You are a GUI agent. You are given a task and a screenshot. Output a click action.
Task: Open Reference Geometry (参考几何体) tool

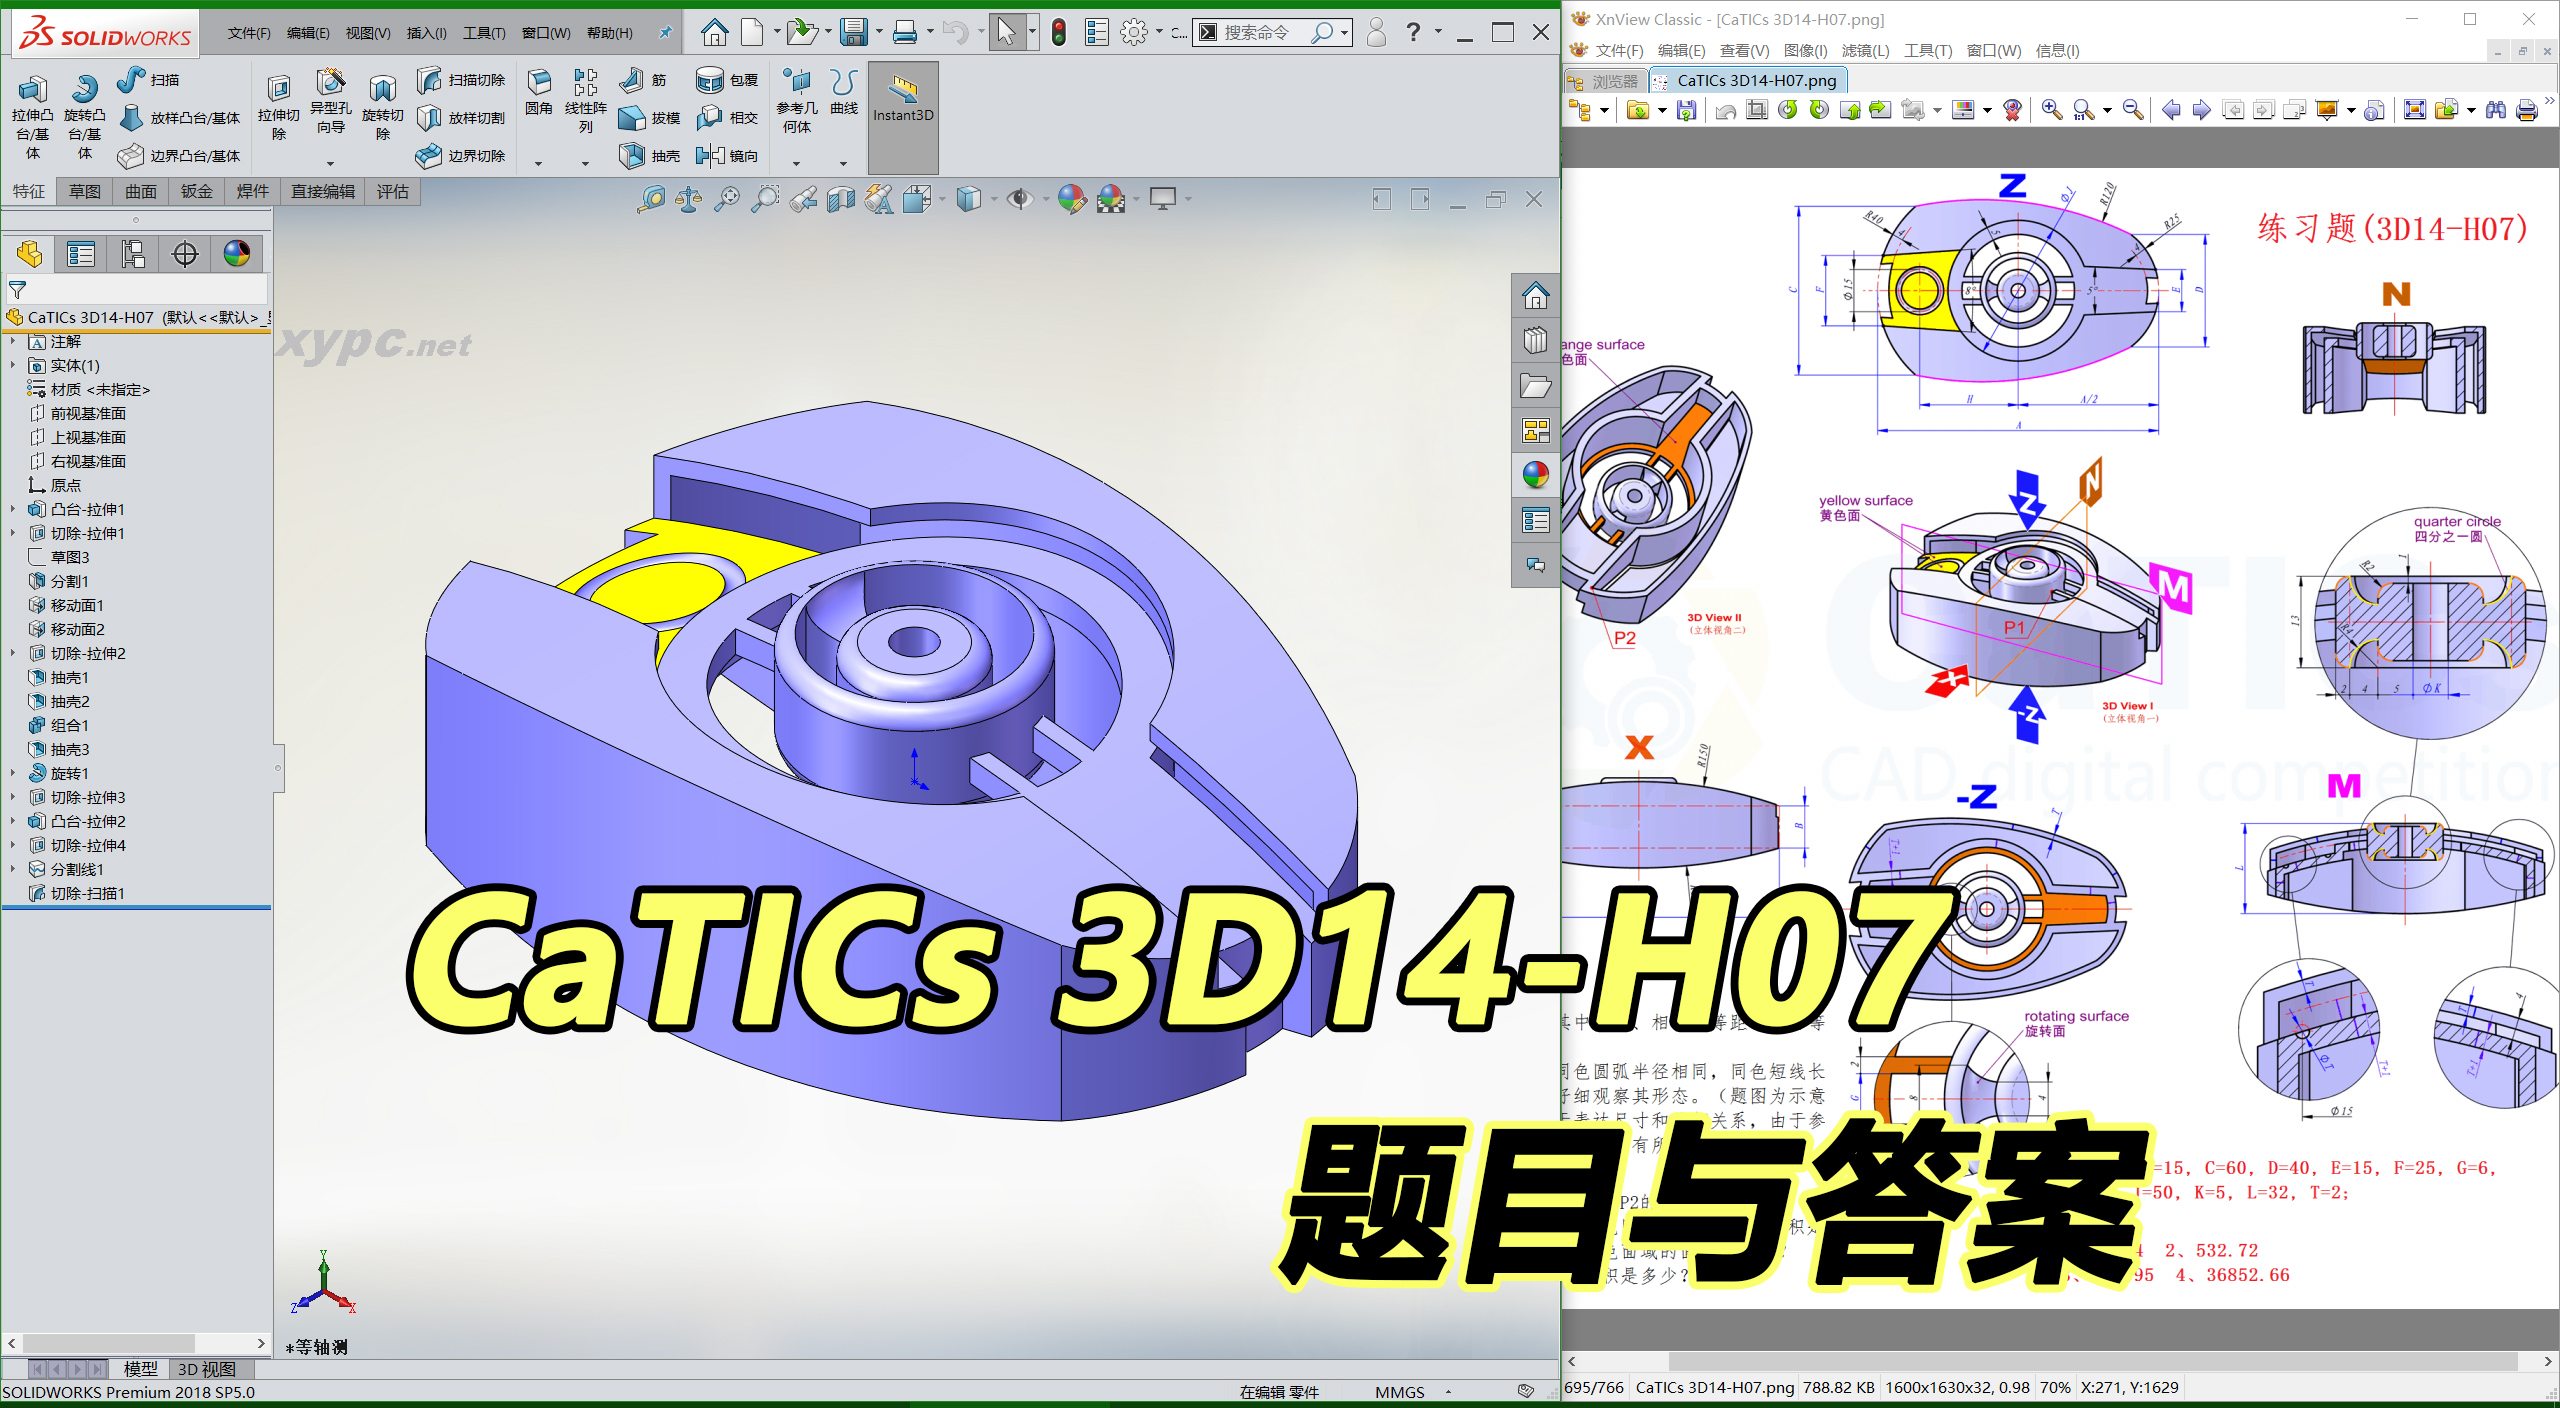pyautogui.click(x=797, y=101)
